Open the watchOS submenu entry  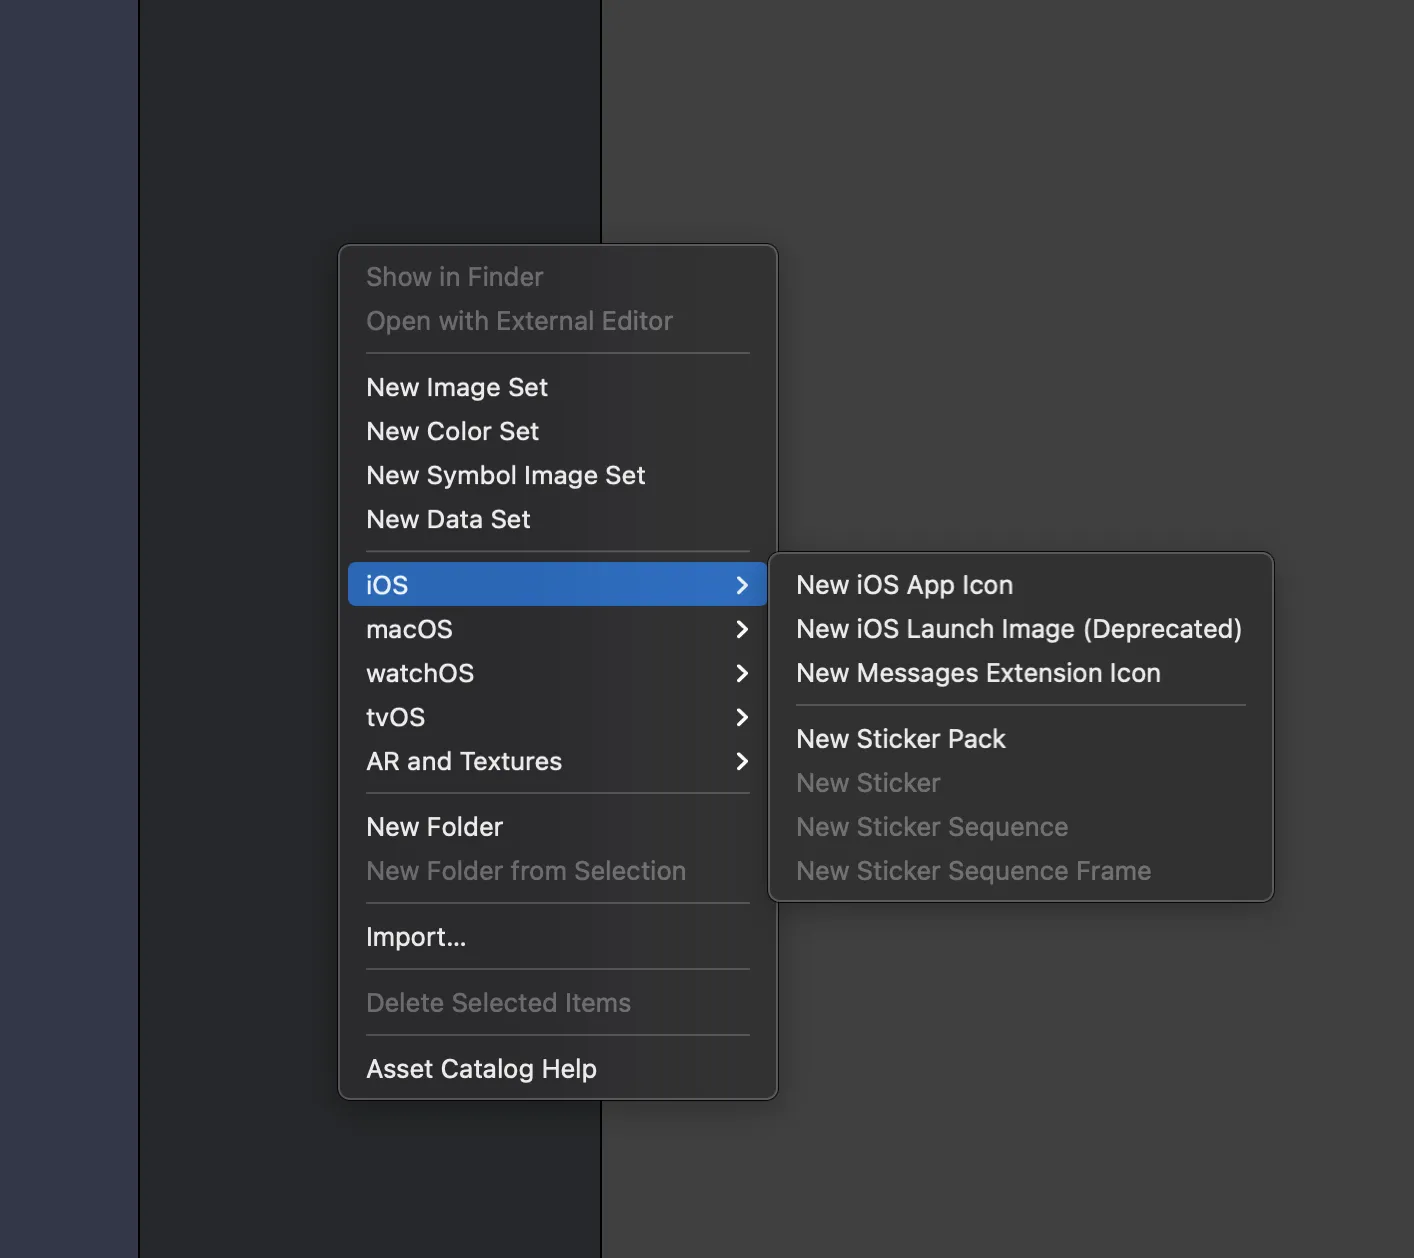point(558,673)
